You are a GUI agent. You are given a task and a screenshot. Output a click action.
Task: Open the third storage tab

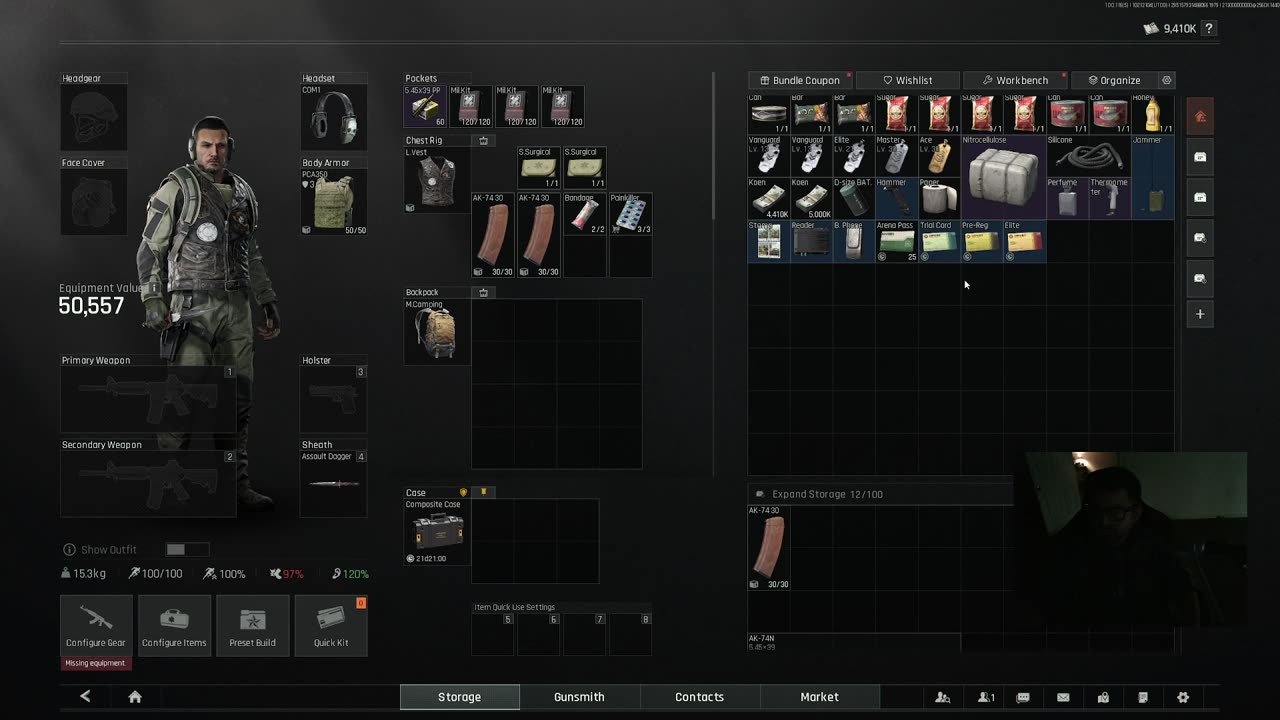coord(1200,197)
